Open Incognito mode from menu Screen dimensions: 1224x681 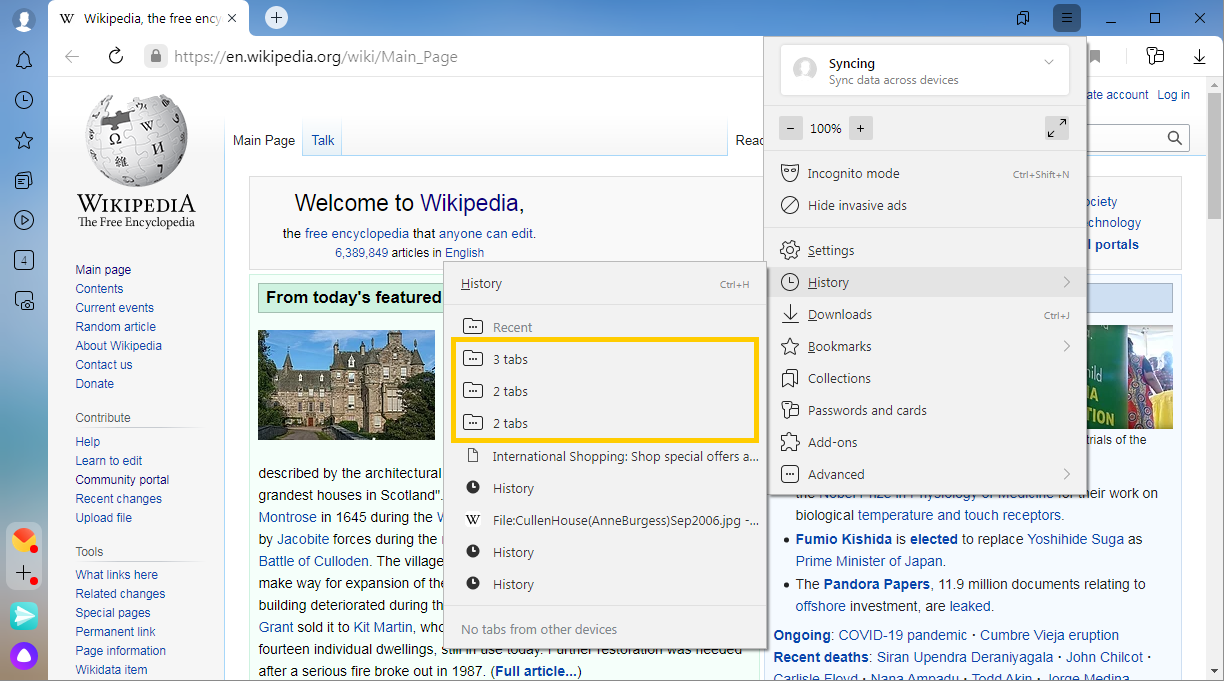point(925,174)
